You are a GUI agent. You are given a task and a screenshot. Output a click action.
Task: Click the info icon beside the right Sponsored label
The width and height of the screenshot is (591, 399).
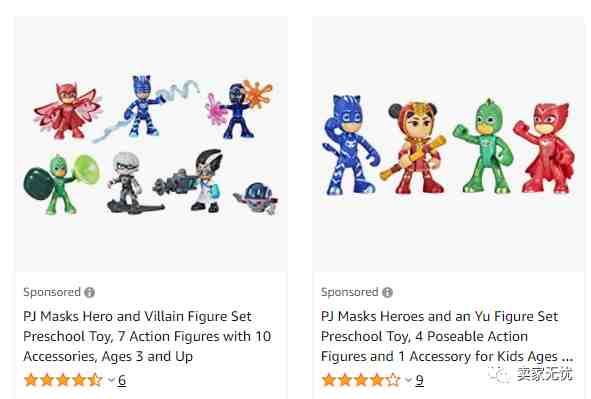point(387,292)
